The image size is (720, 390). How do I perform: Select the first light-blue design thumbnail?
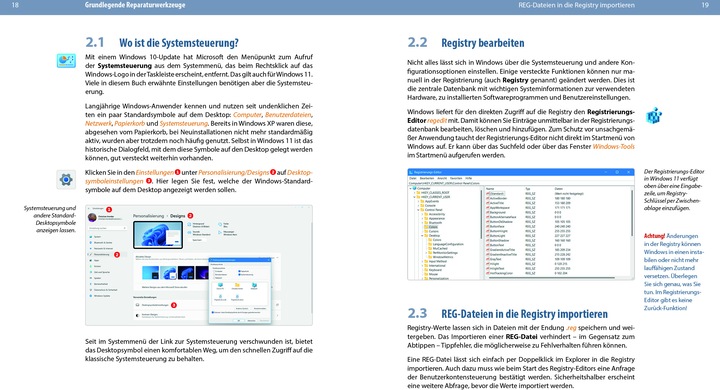(x=151, y=273)
